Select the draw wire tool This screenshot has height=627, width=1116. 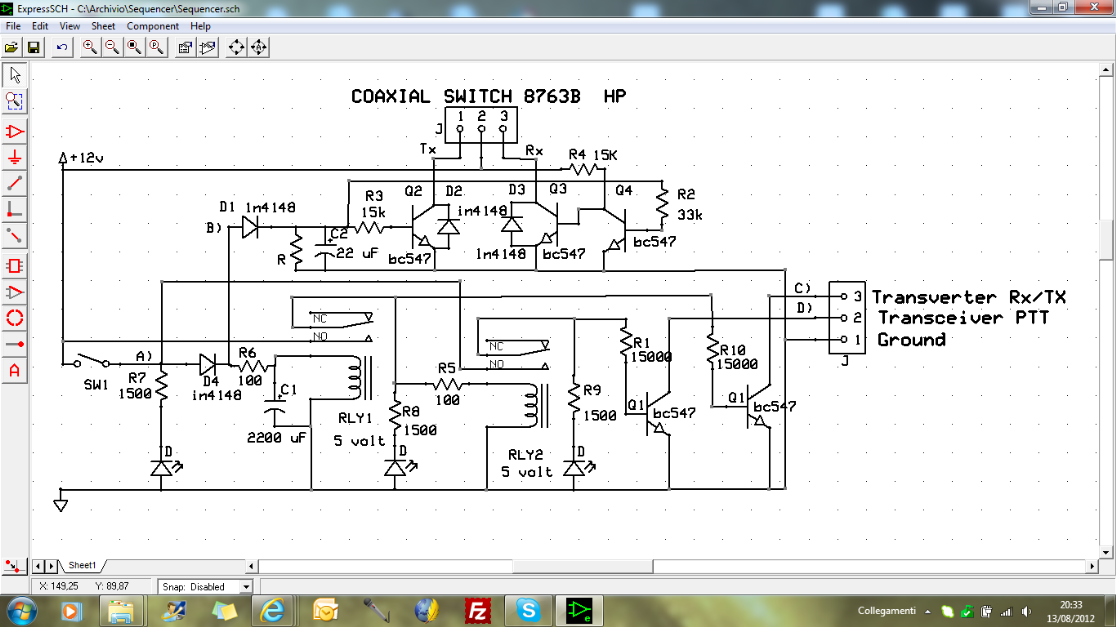pyautogui.click(x=14, y=184)
